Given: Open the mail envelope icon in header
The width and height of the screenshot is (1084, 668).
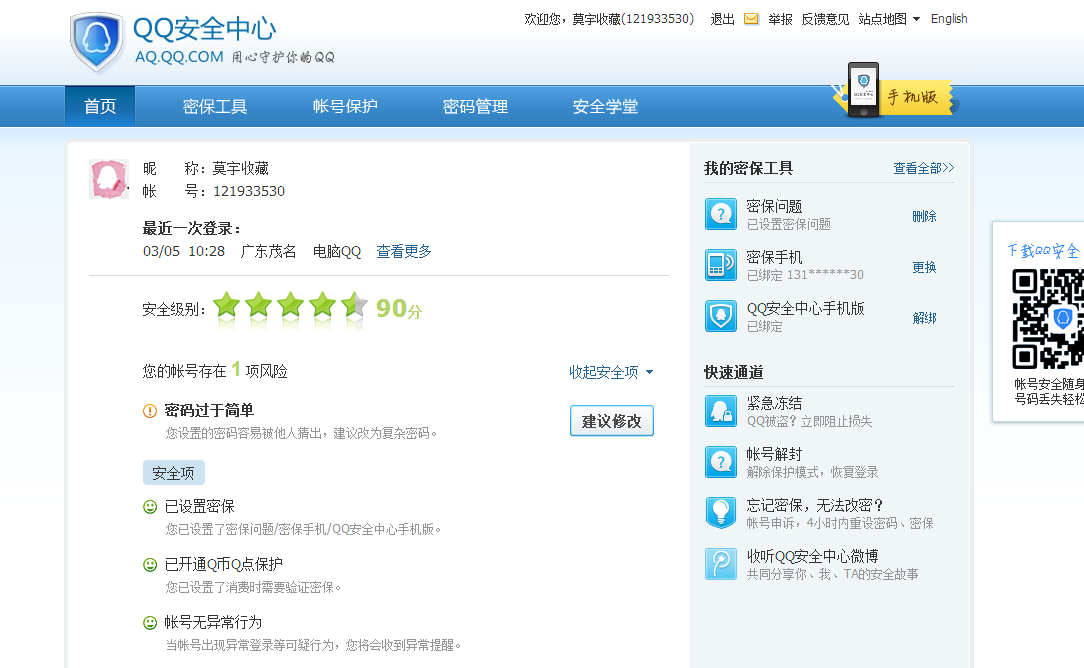Looking at the screenshot, I should (751, 19).
